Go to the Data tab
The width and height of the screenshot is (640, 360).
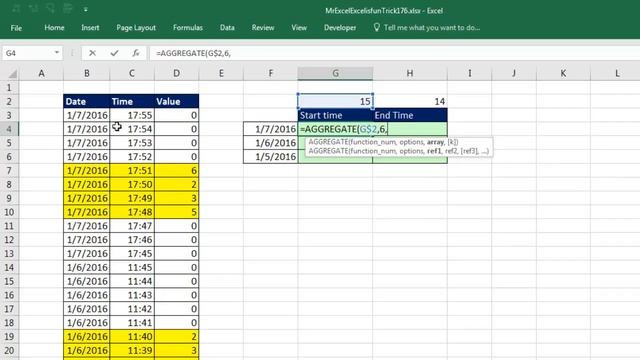(227, 28)
